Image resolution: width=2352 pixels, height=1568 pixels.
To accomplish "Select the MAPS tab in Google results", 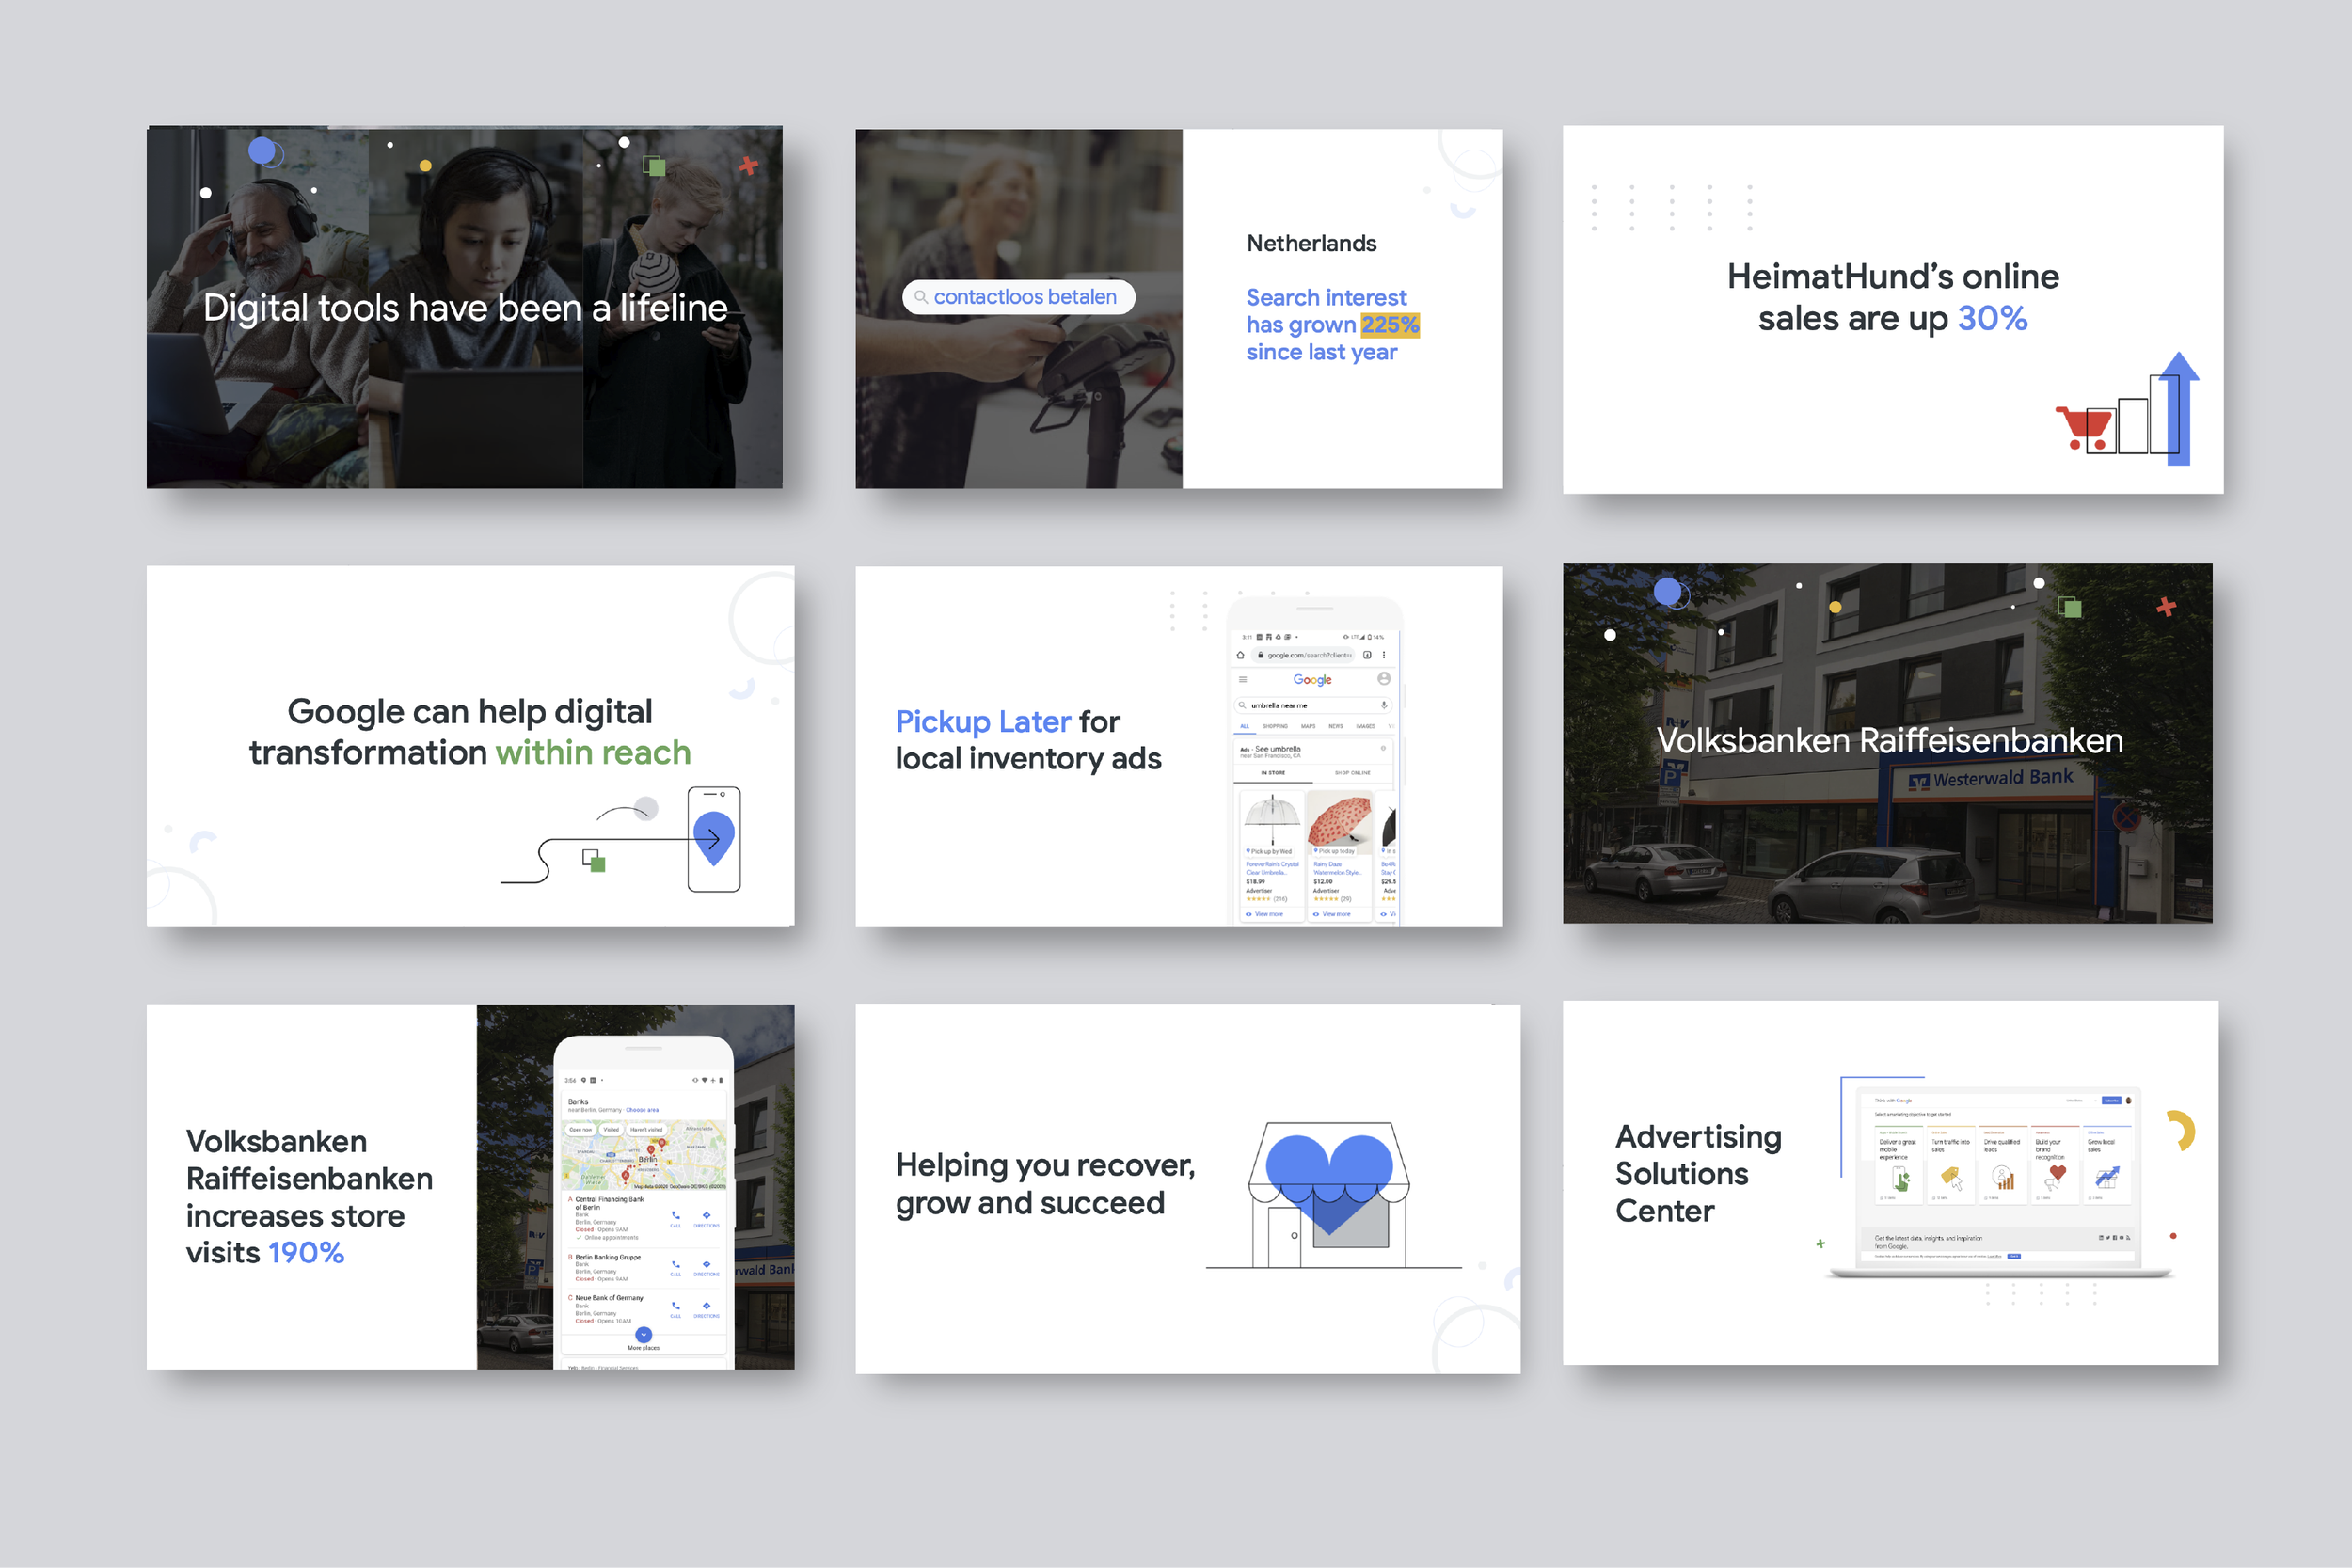I will coord(1309,726).
